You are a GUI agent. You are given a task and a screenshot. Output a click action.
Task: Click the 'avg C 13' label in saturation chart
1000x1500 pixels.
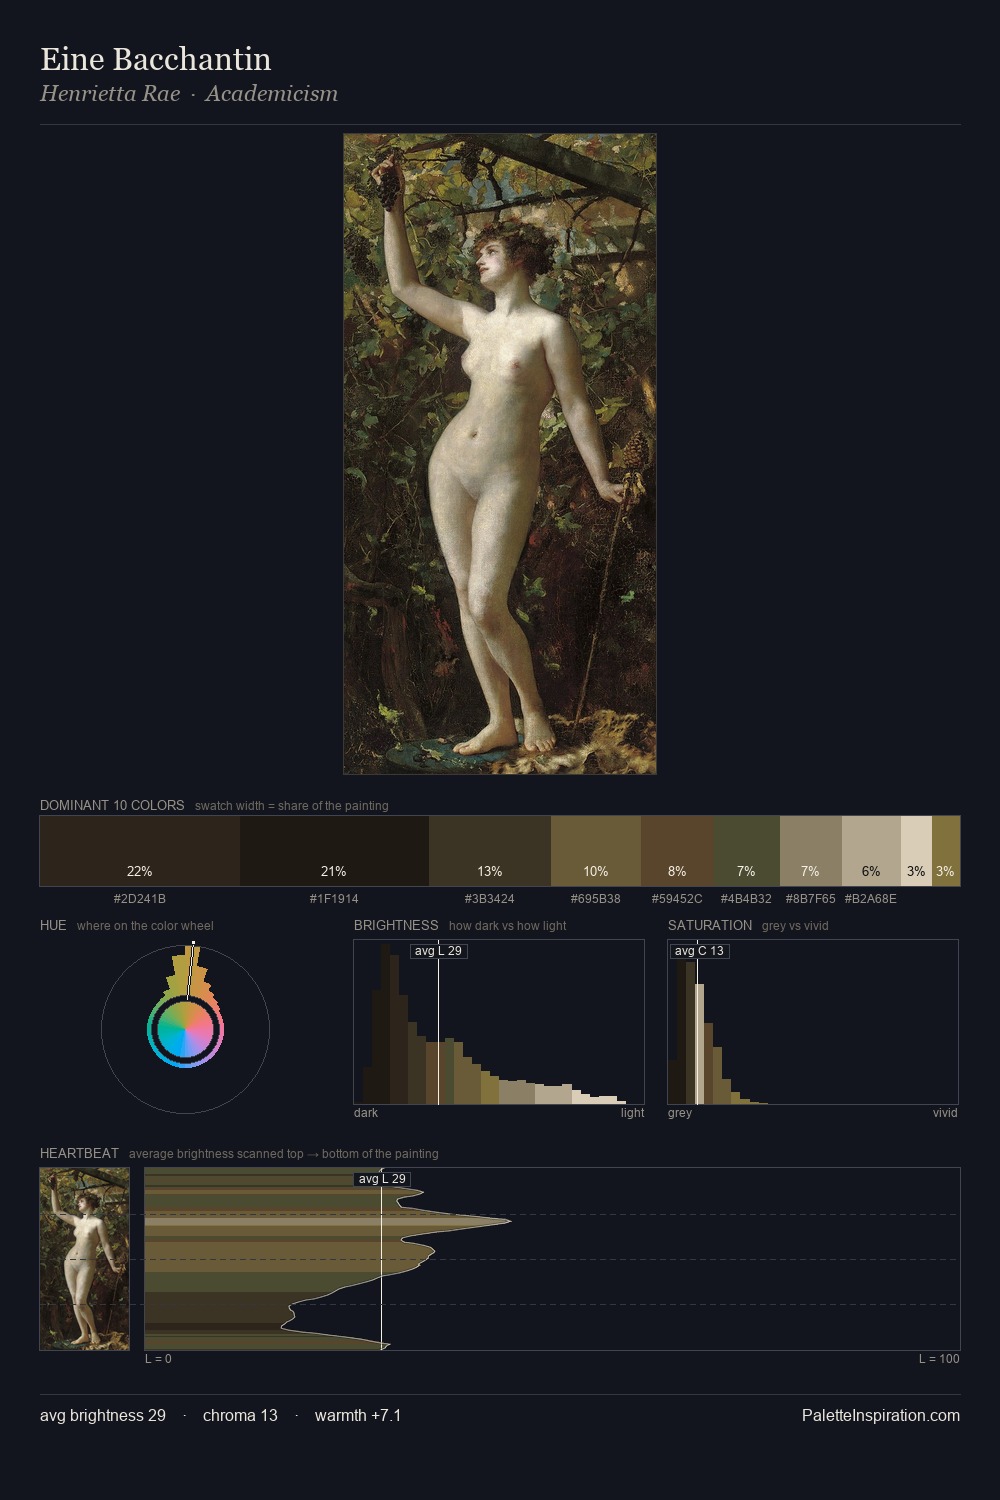699,951
